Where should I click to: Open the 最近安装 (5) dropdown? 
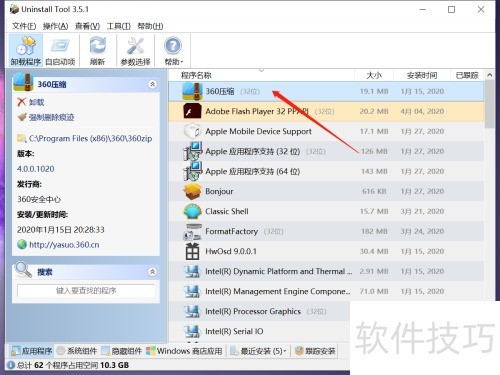pyautogui.click(x=258, y=351)
